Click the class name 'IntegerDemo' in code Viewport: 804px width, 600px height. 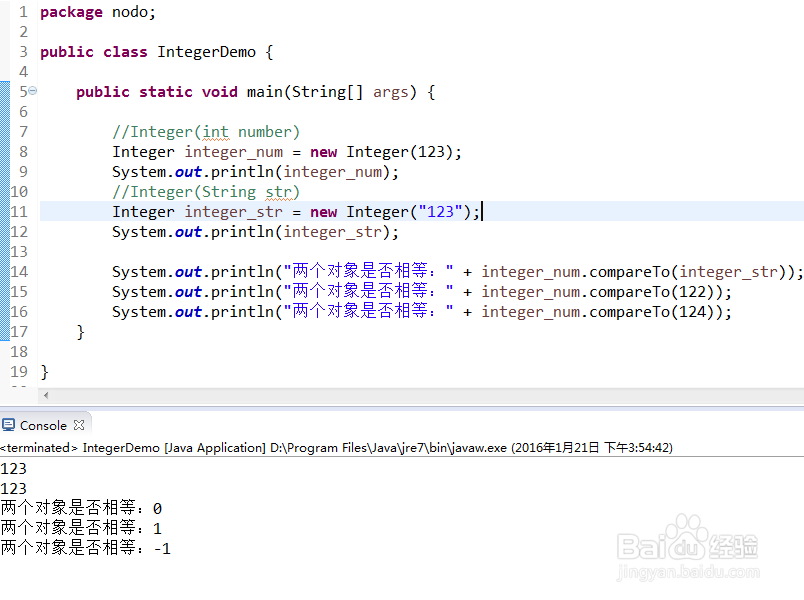(x=206, y=52)
